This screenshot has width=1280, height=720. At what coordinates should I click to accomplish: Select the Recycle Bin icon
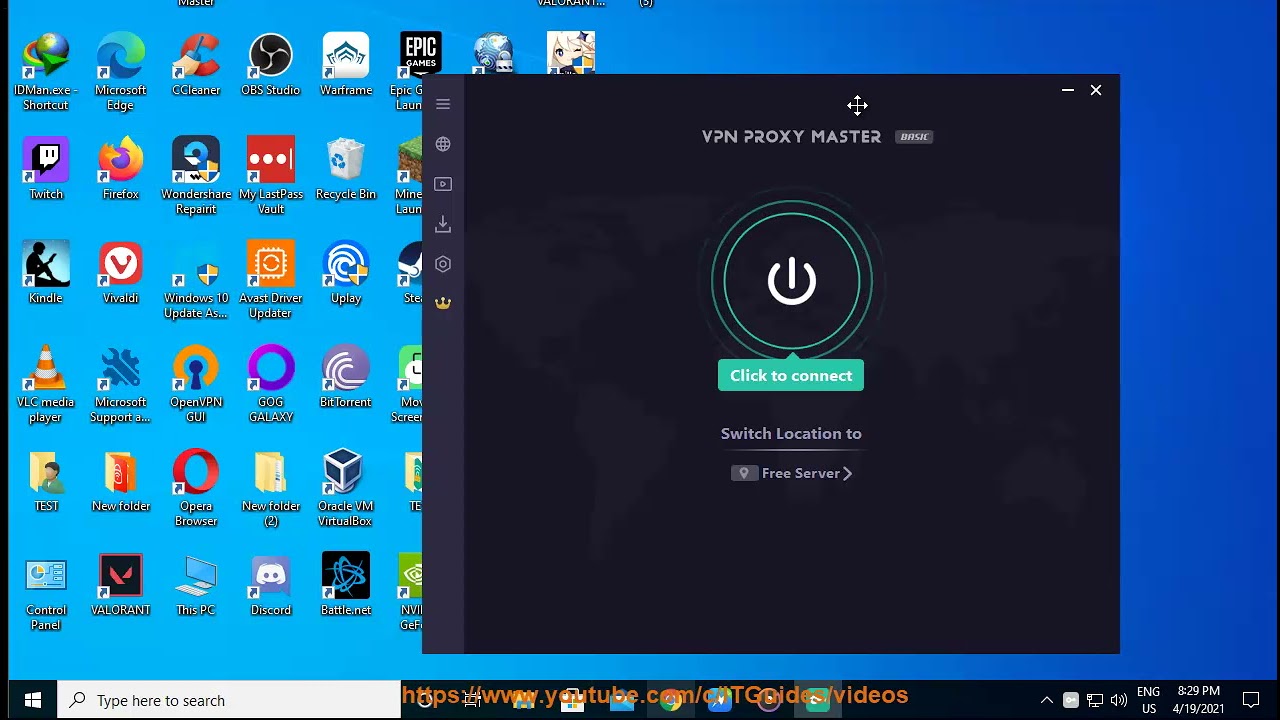[346, 169]
